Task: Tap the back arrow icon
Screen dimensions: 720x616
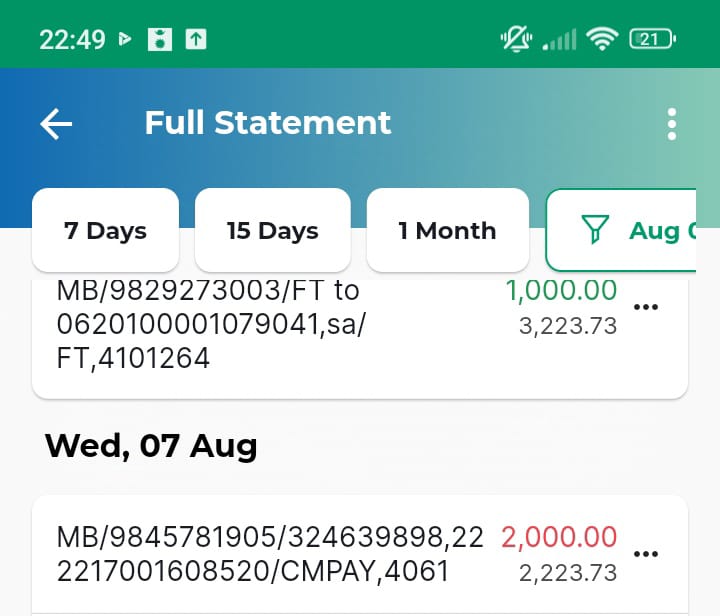Action: pyautogui.click(x=56, y=123)
